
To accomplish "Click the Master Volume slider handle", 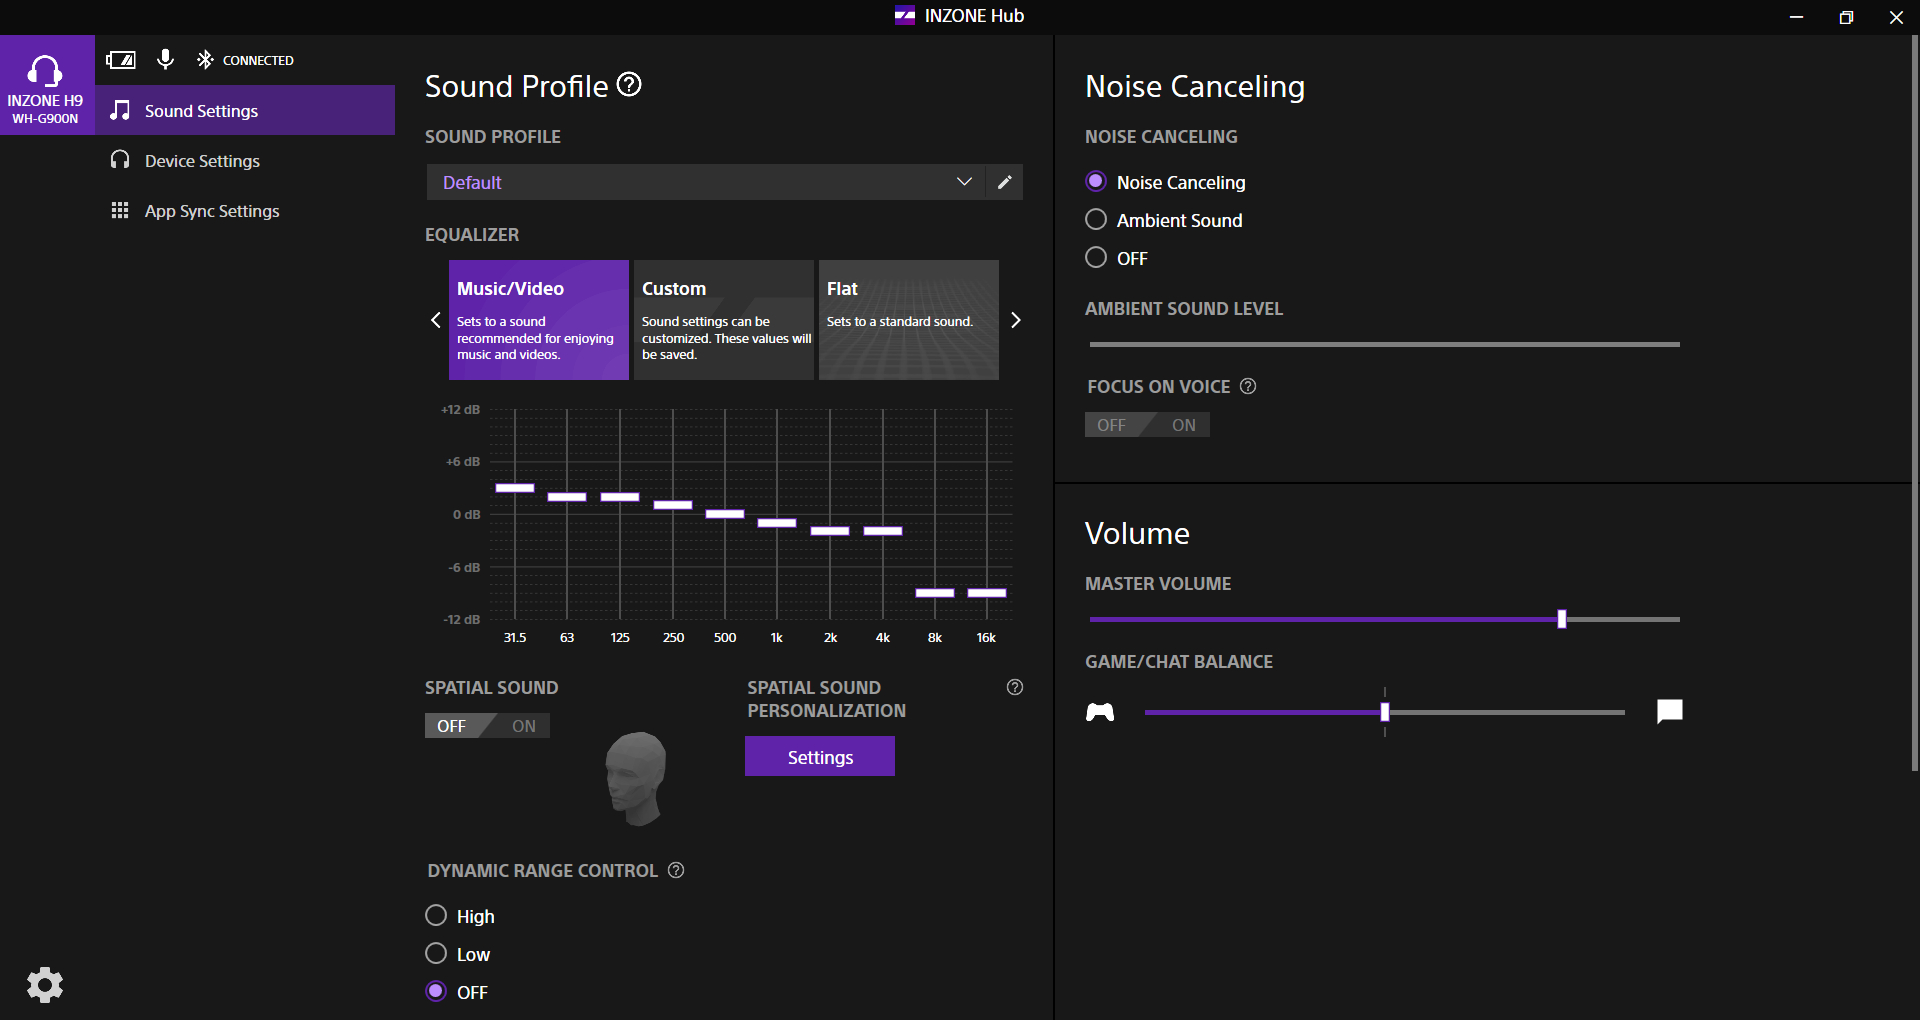I will point(1562,620).
